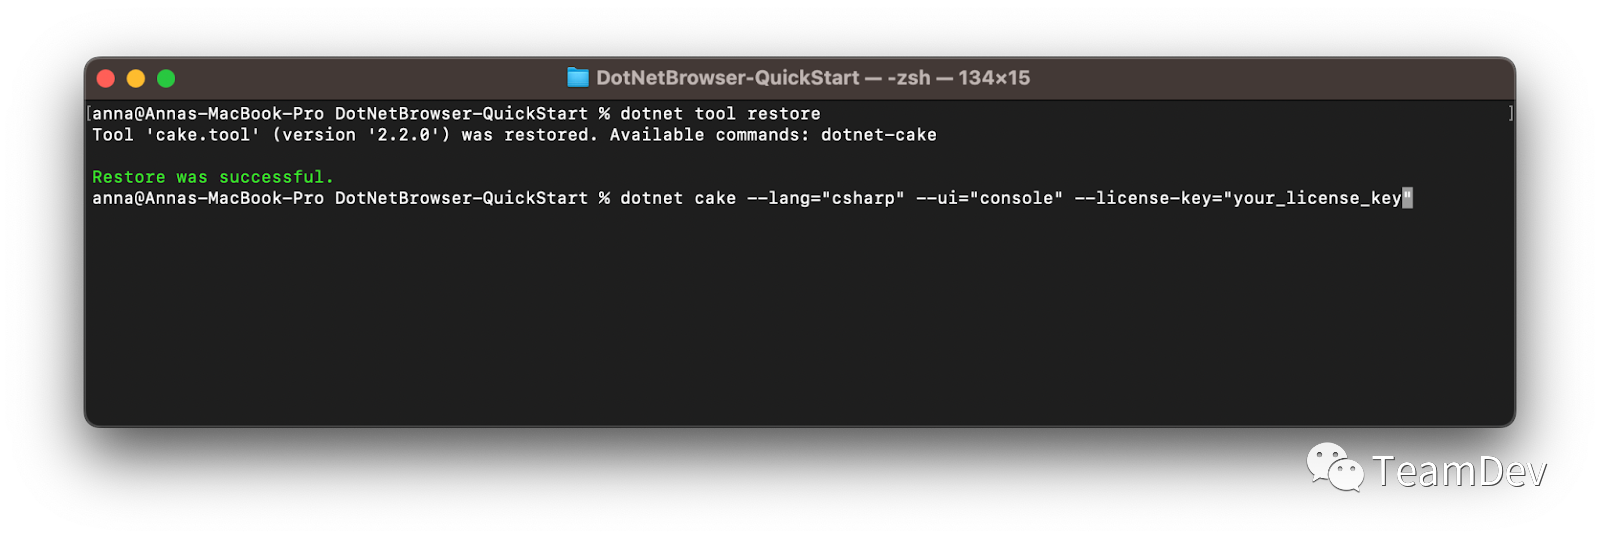The height and width of the screenshot is (539, 1600).
Task: Click the --ui="console" argument
Action: pos(990,198)
